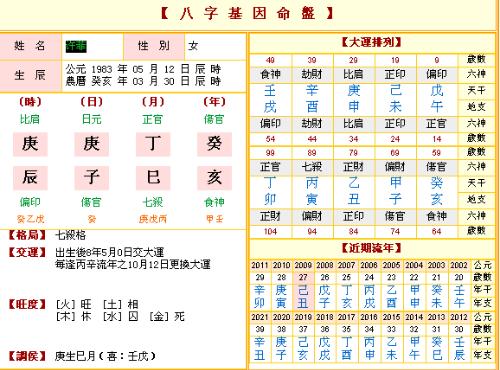
Task: Click hidden stems 庚戊丙 in orange
Action: [153, 219]
